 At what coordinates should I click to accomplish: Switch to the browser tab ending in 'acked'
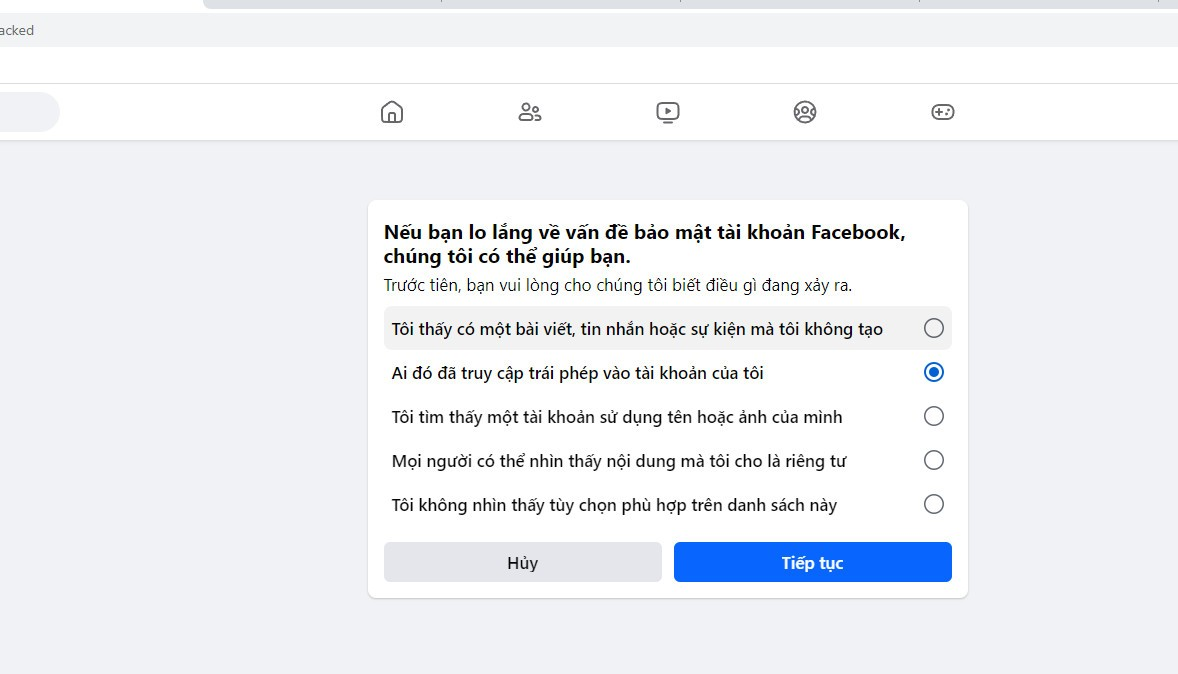click(x=17, y=30)
